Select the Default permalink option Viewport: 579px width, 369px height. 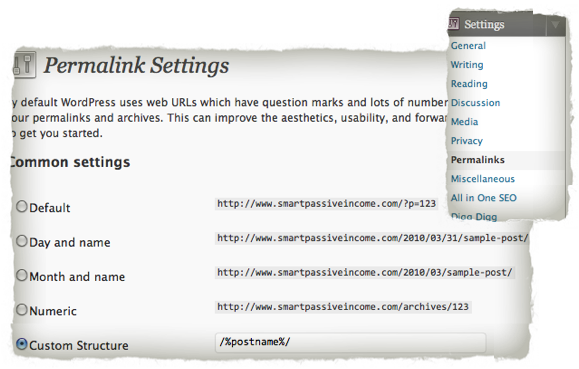coord(22,206)
